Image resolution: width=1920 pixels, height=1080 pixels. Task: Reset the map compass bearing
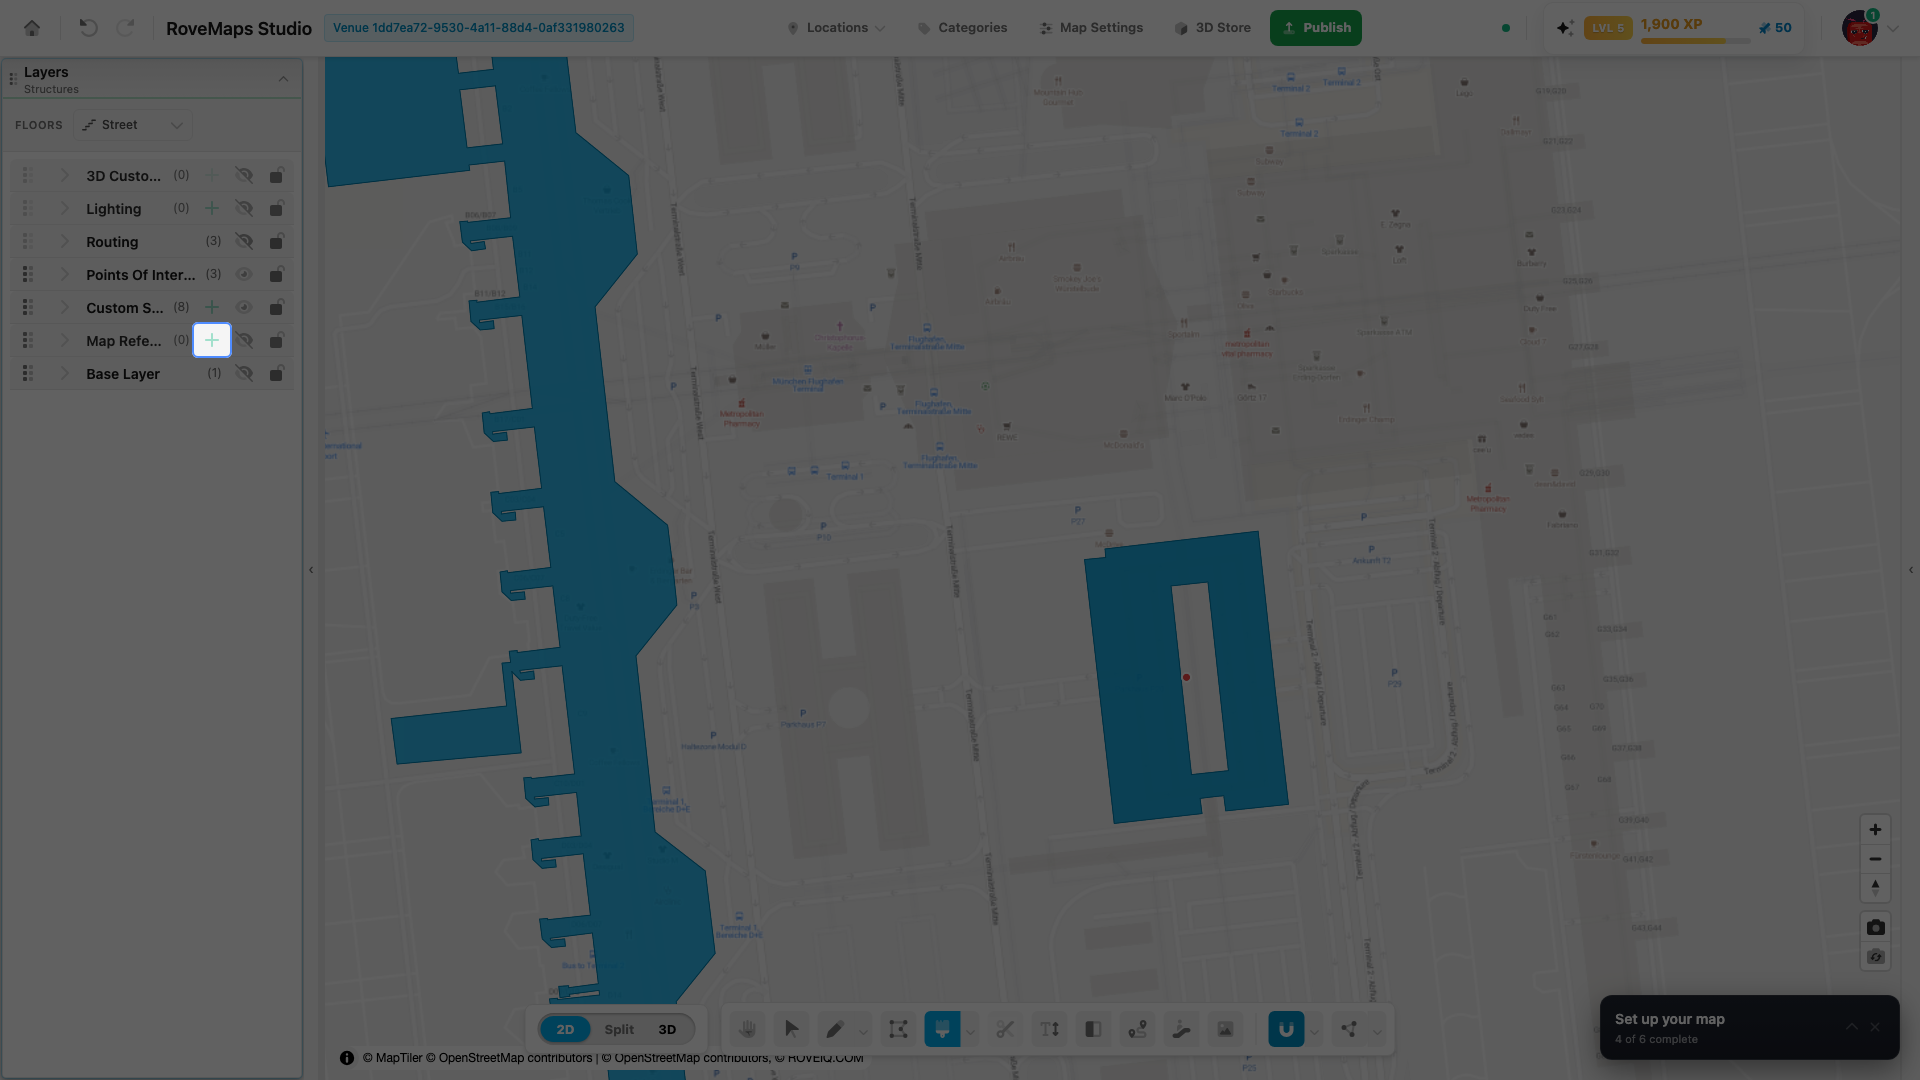[1875, 888]
